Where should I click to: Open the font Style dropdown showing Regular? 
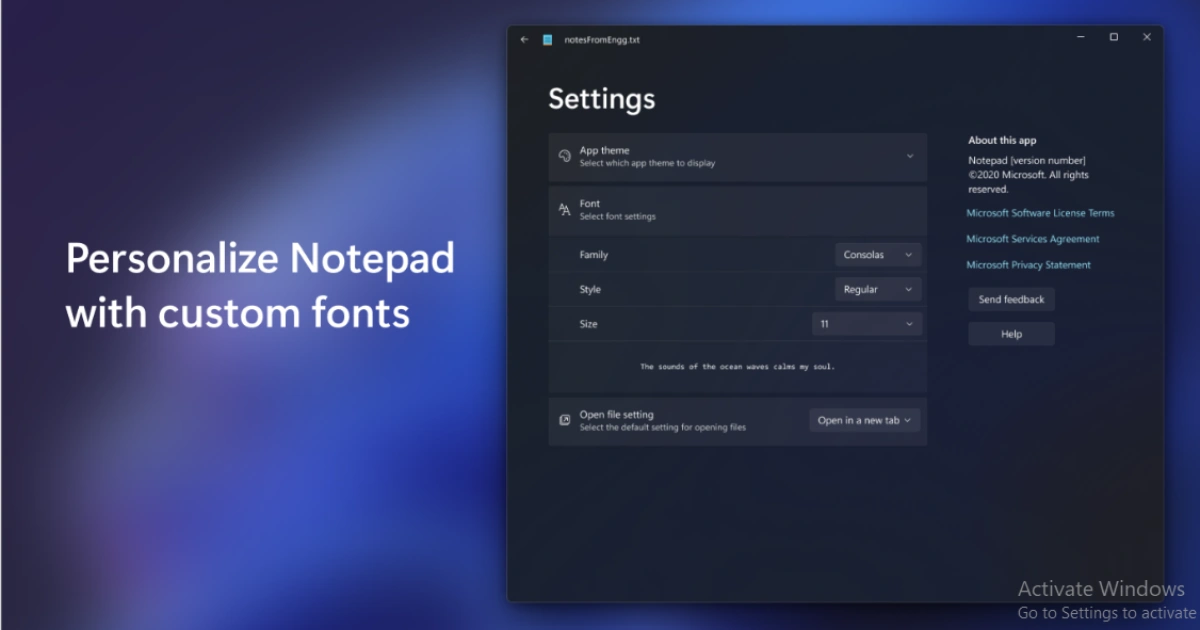877,289
